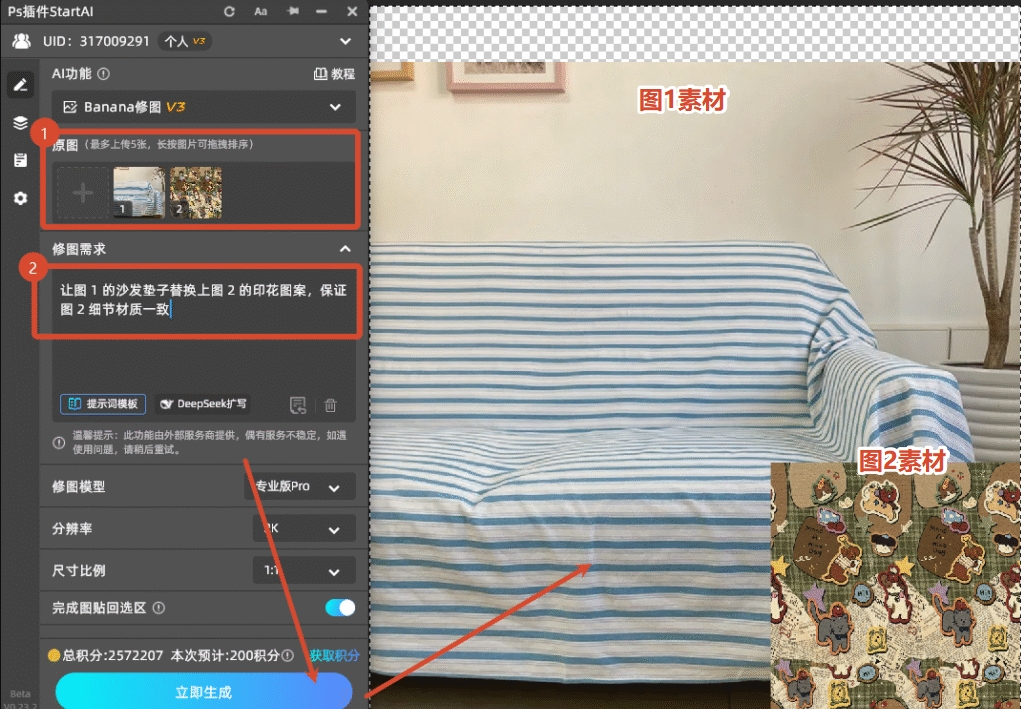The height and width of the screenshot is (709, 1021).
Task: Open the 获取积分 link
Action: (335, 655)
